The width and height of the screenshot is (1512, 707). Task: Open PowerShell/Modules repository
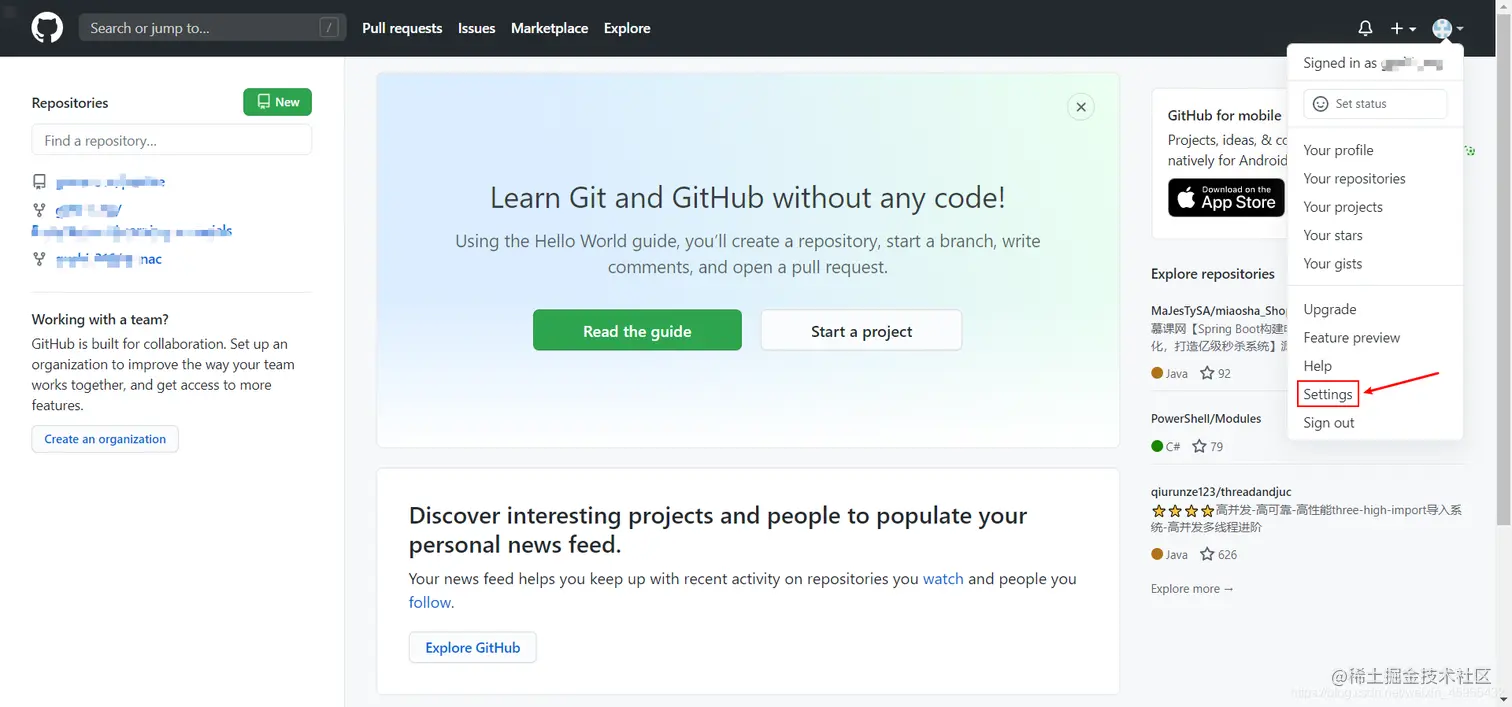[1206, 418]
